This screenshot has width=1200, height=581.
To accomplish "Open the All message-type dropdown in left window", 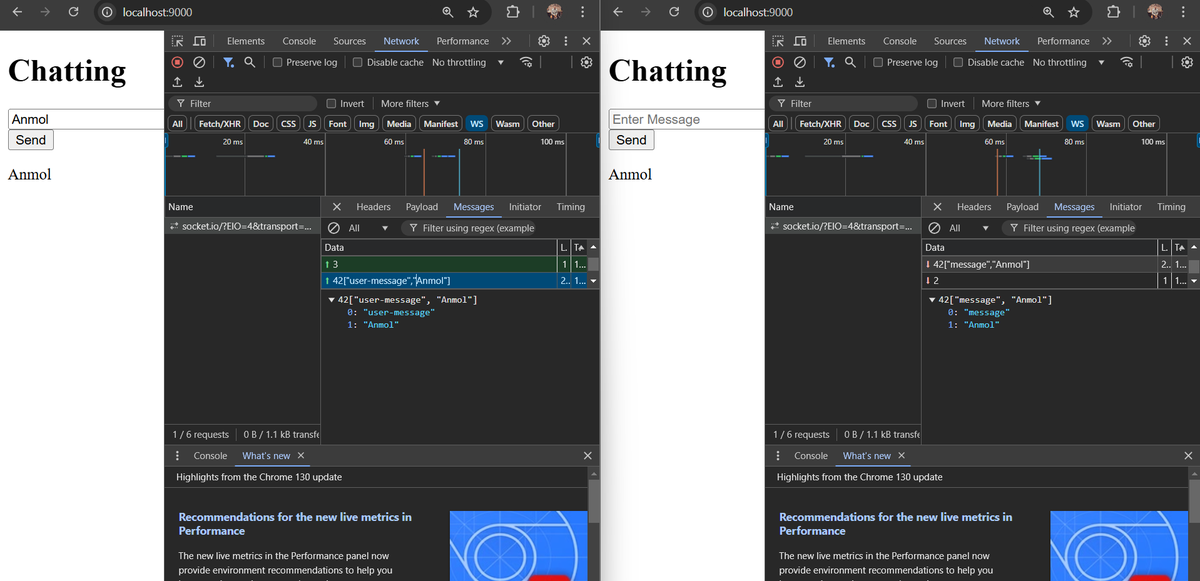I will (368, 228).
